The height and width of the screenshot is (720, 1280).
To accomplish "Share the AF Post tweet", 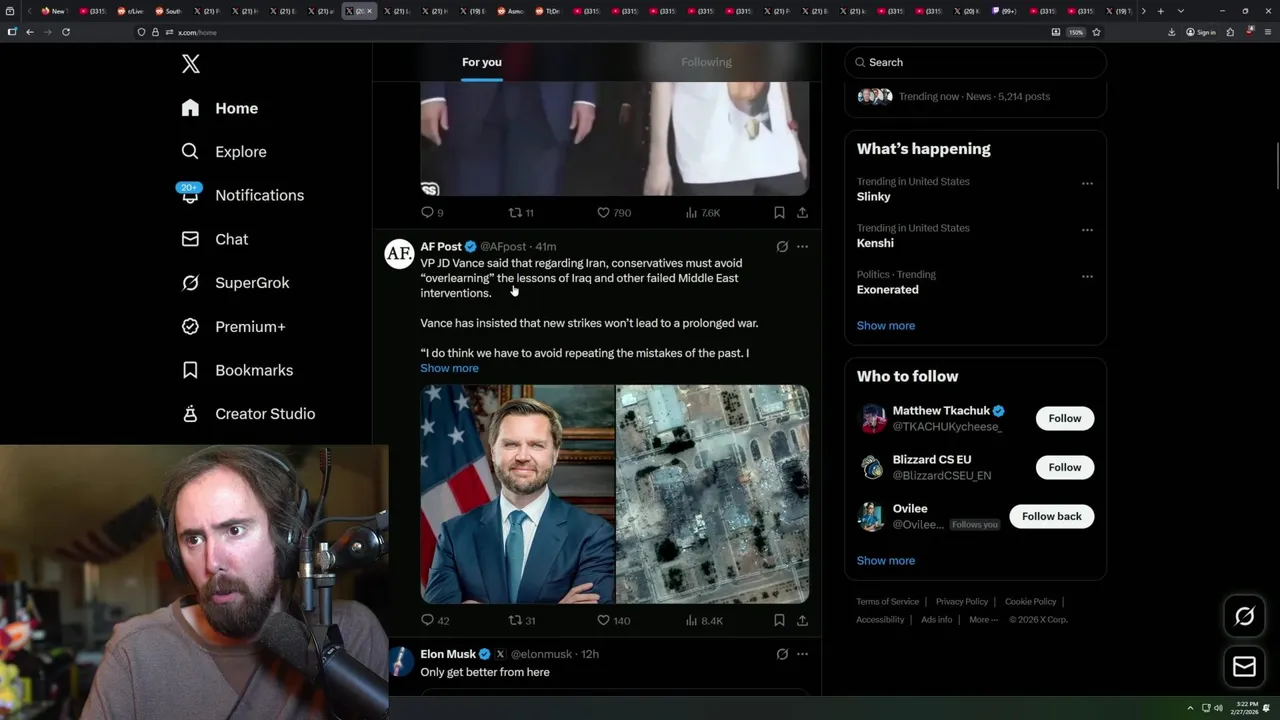I will pyautogui.click(x=802, y=620).
